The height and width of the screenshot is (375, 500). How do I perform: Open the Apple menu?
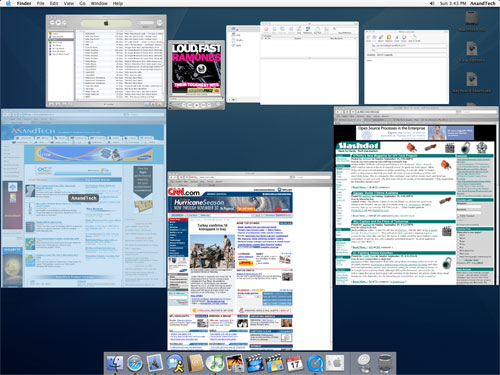[9, 3]
